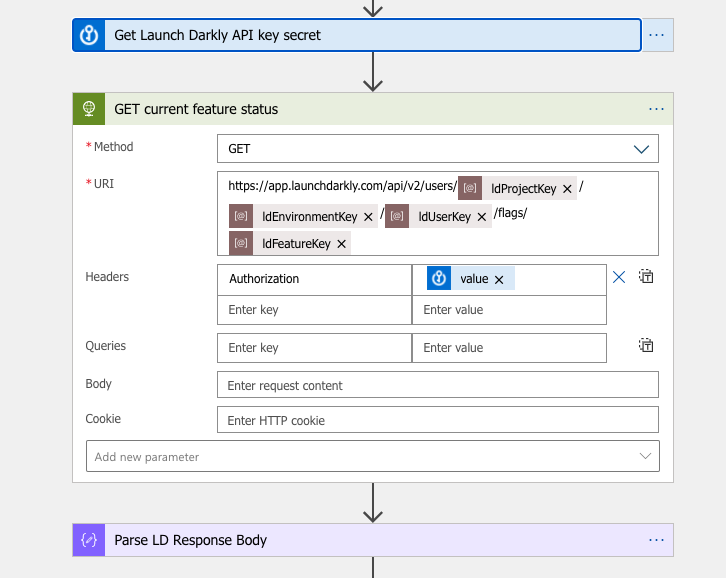Select the ldProjectKey token label

coord(523,189)
